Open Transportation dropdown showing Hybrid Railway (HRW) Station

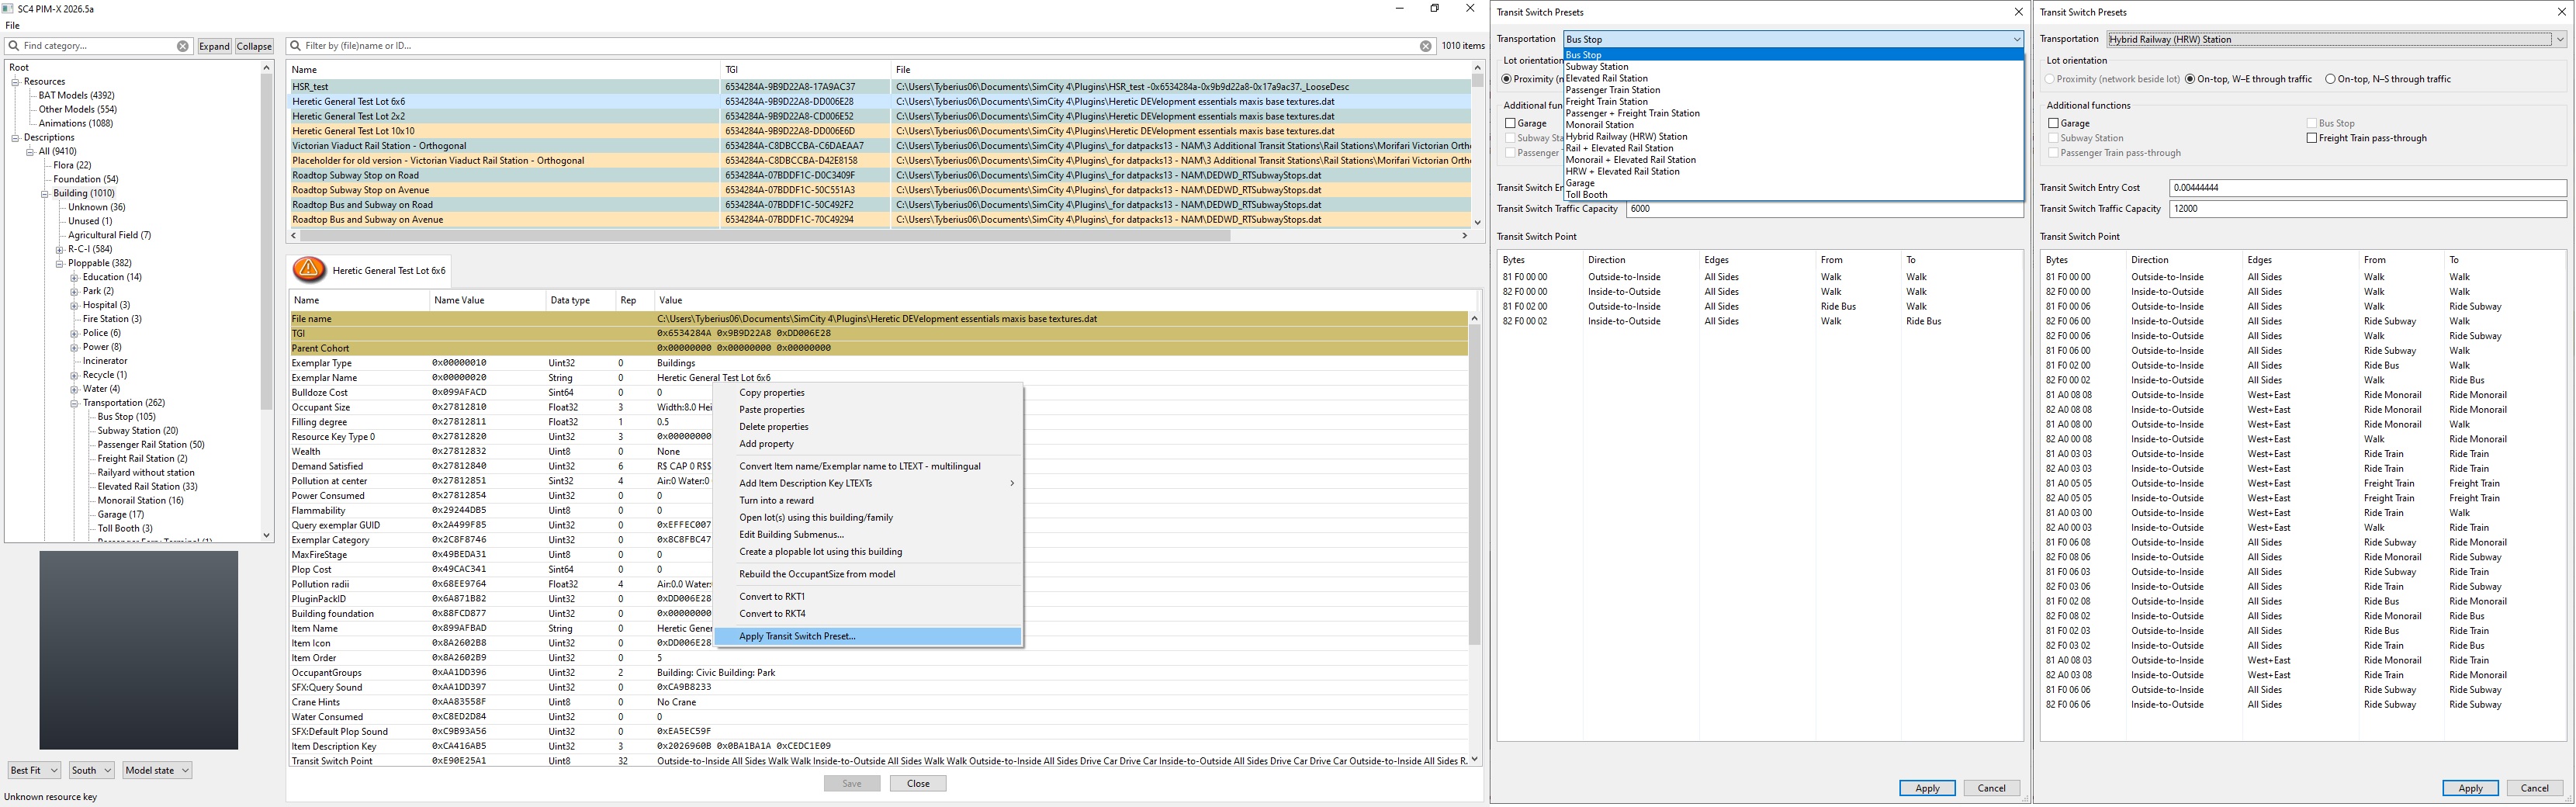(2336, 39)
